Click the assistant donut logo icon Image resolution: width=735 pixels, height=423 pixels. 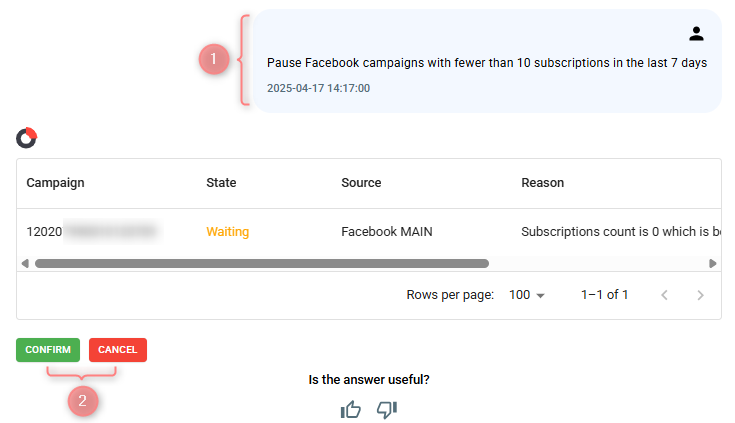[27, 138]
